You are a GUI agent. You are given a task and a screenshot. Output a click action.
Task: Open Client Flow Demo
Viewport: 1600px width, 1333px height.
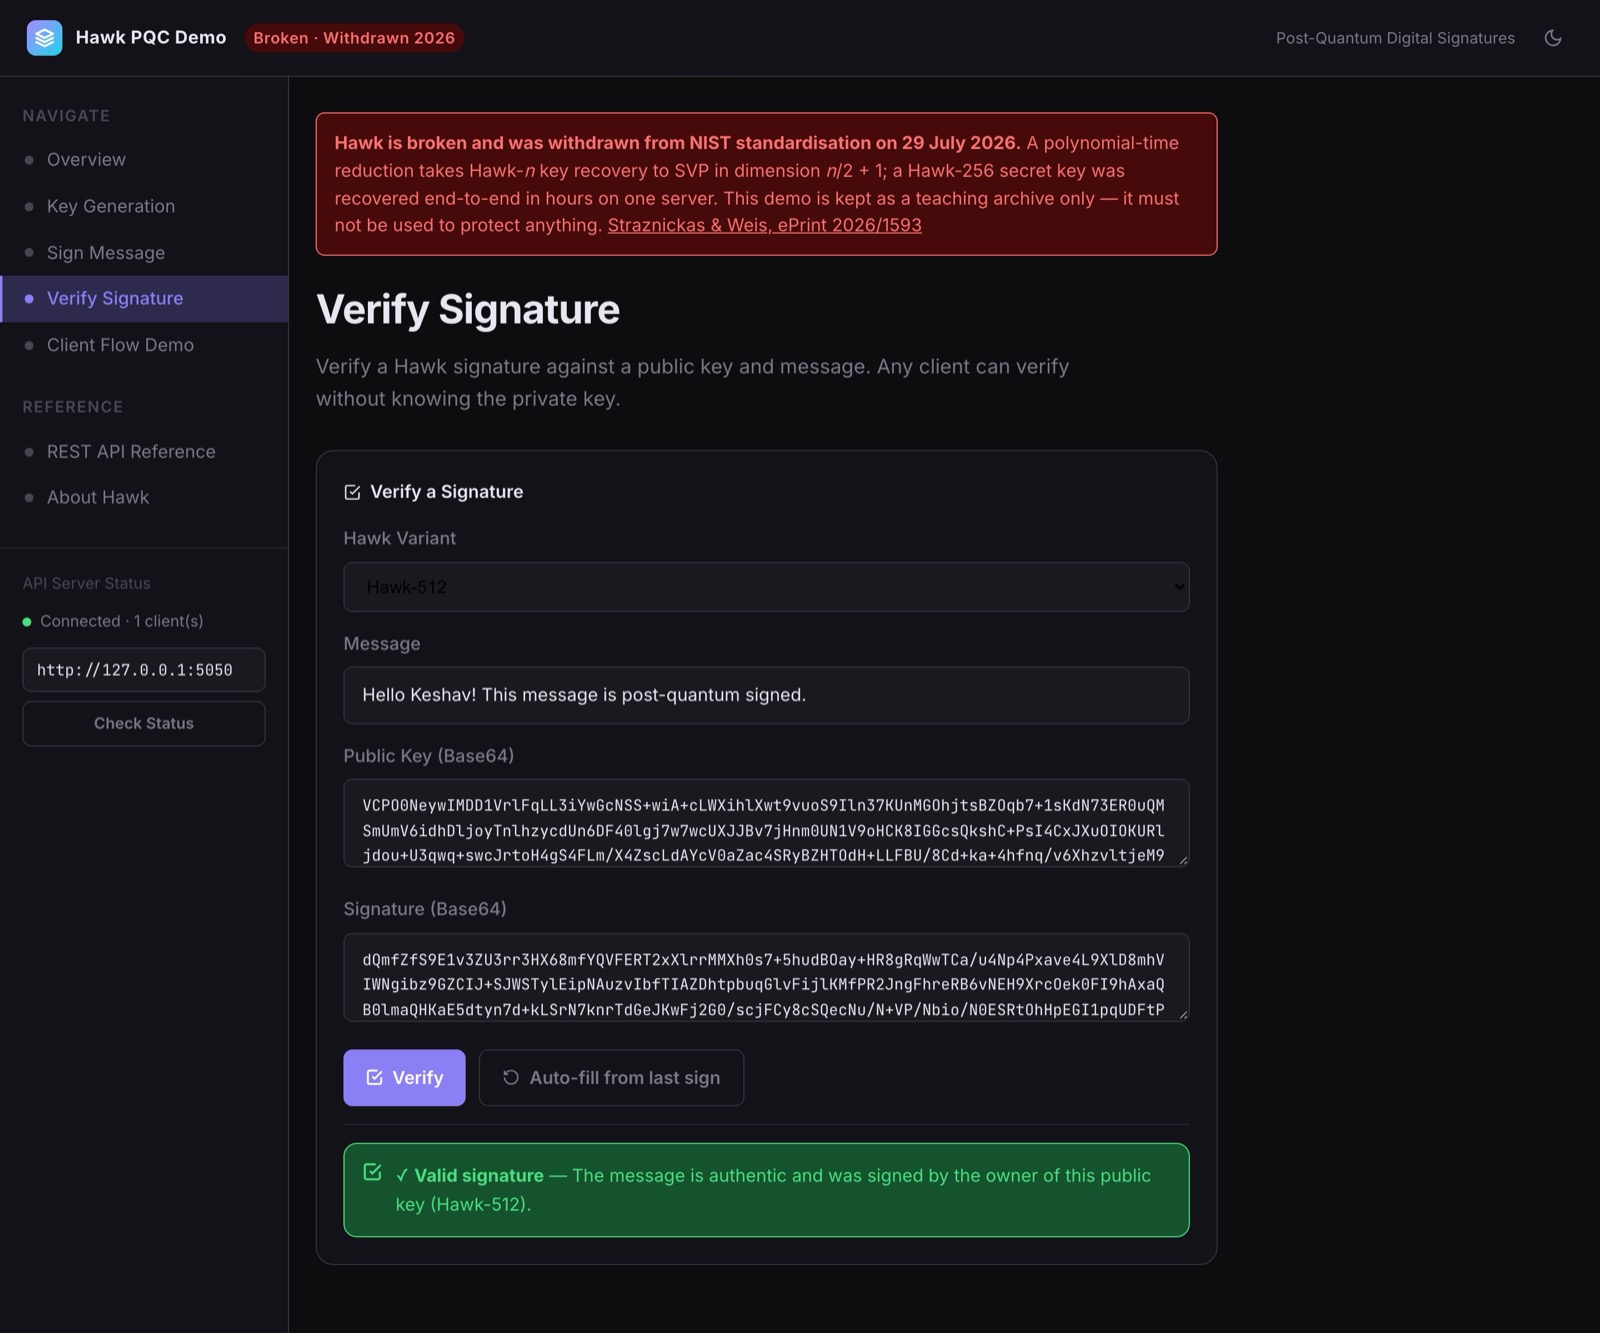click(144, 345)
